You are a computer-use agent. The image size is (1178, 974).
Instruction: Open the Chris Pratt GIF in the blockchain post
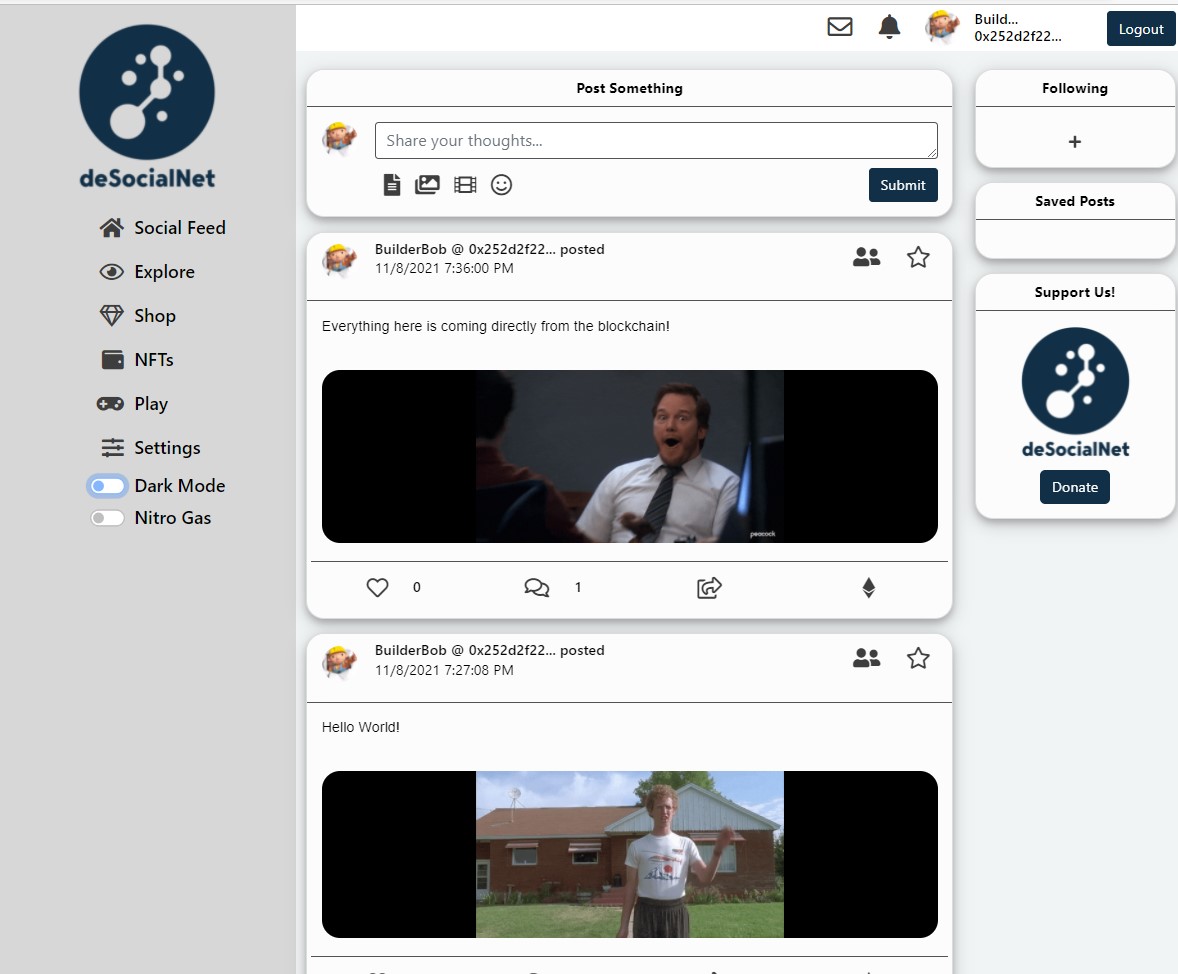tap(630, 456)
